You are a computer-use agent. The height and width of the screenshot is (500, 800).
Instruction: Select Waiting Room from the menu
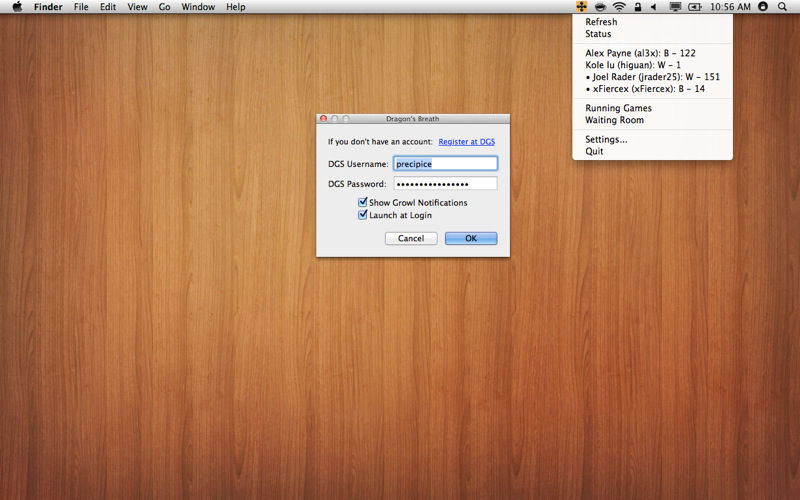click(614, 120)
